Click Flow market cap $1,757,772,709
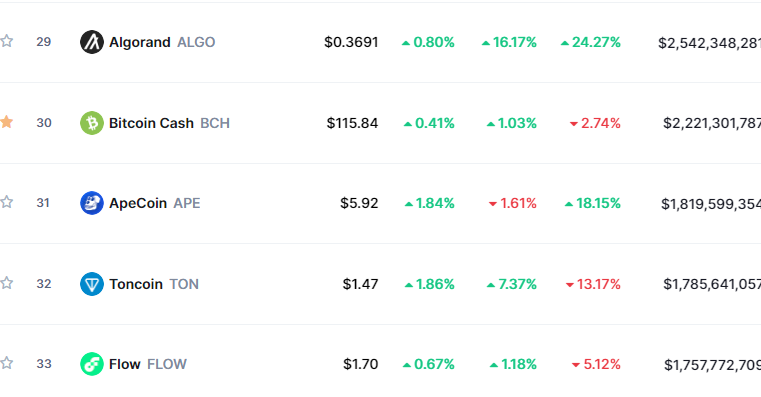 [712, 364]
